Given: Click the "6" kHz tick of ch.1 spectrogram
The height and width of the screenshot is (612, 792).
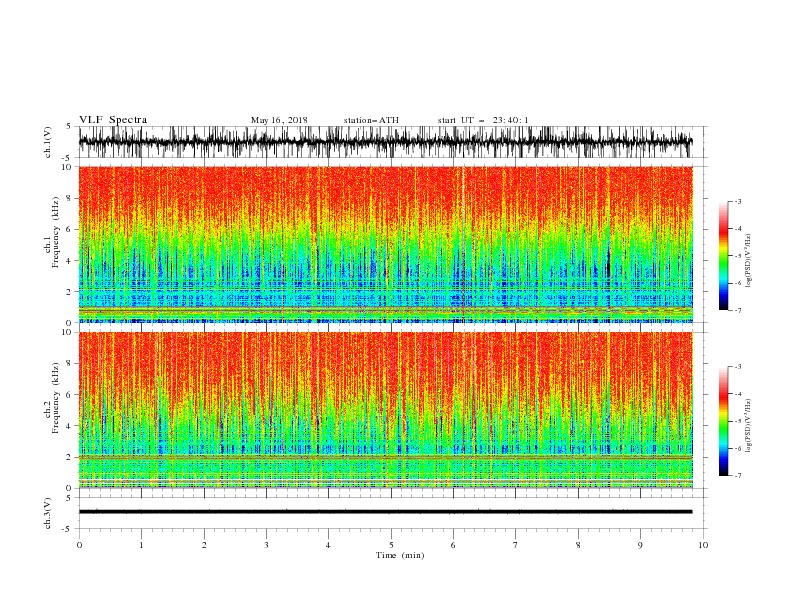Looking at the screenshot, I should (69, 229).
